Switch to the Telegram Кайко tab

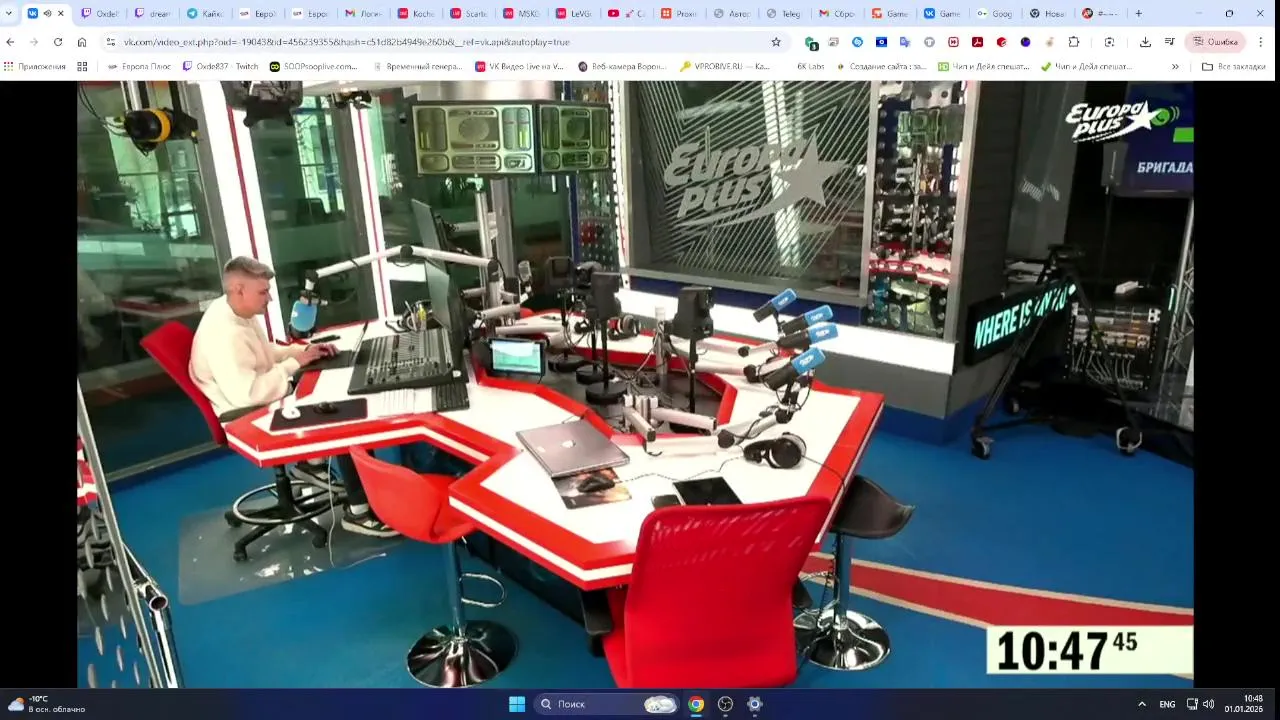(205, 14)
